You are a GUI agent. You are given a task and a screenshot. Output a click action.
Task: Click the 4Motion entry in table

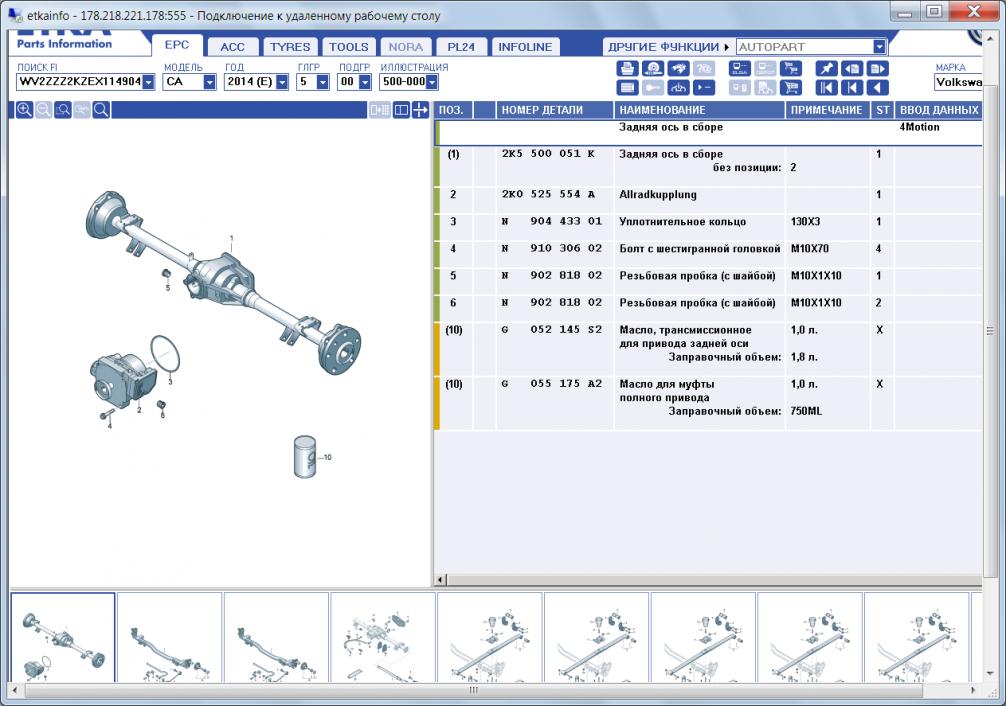click(919, 127)
